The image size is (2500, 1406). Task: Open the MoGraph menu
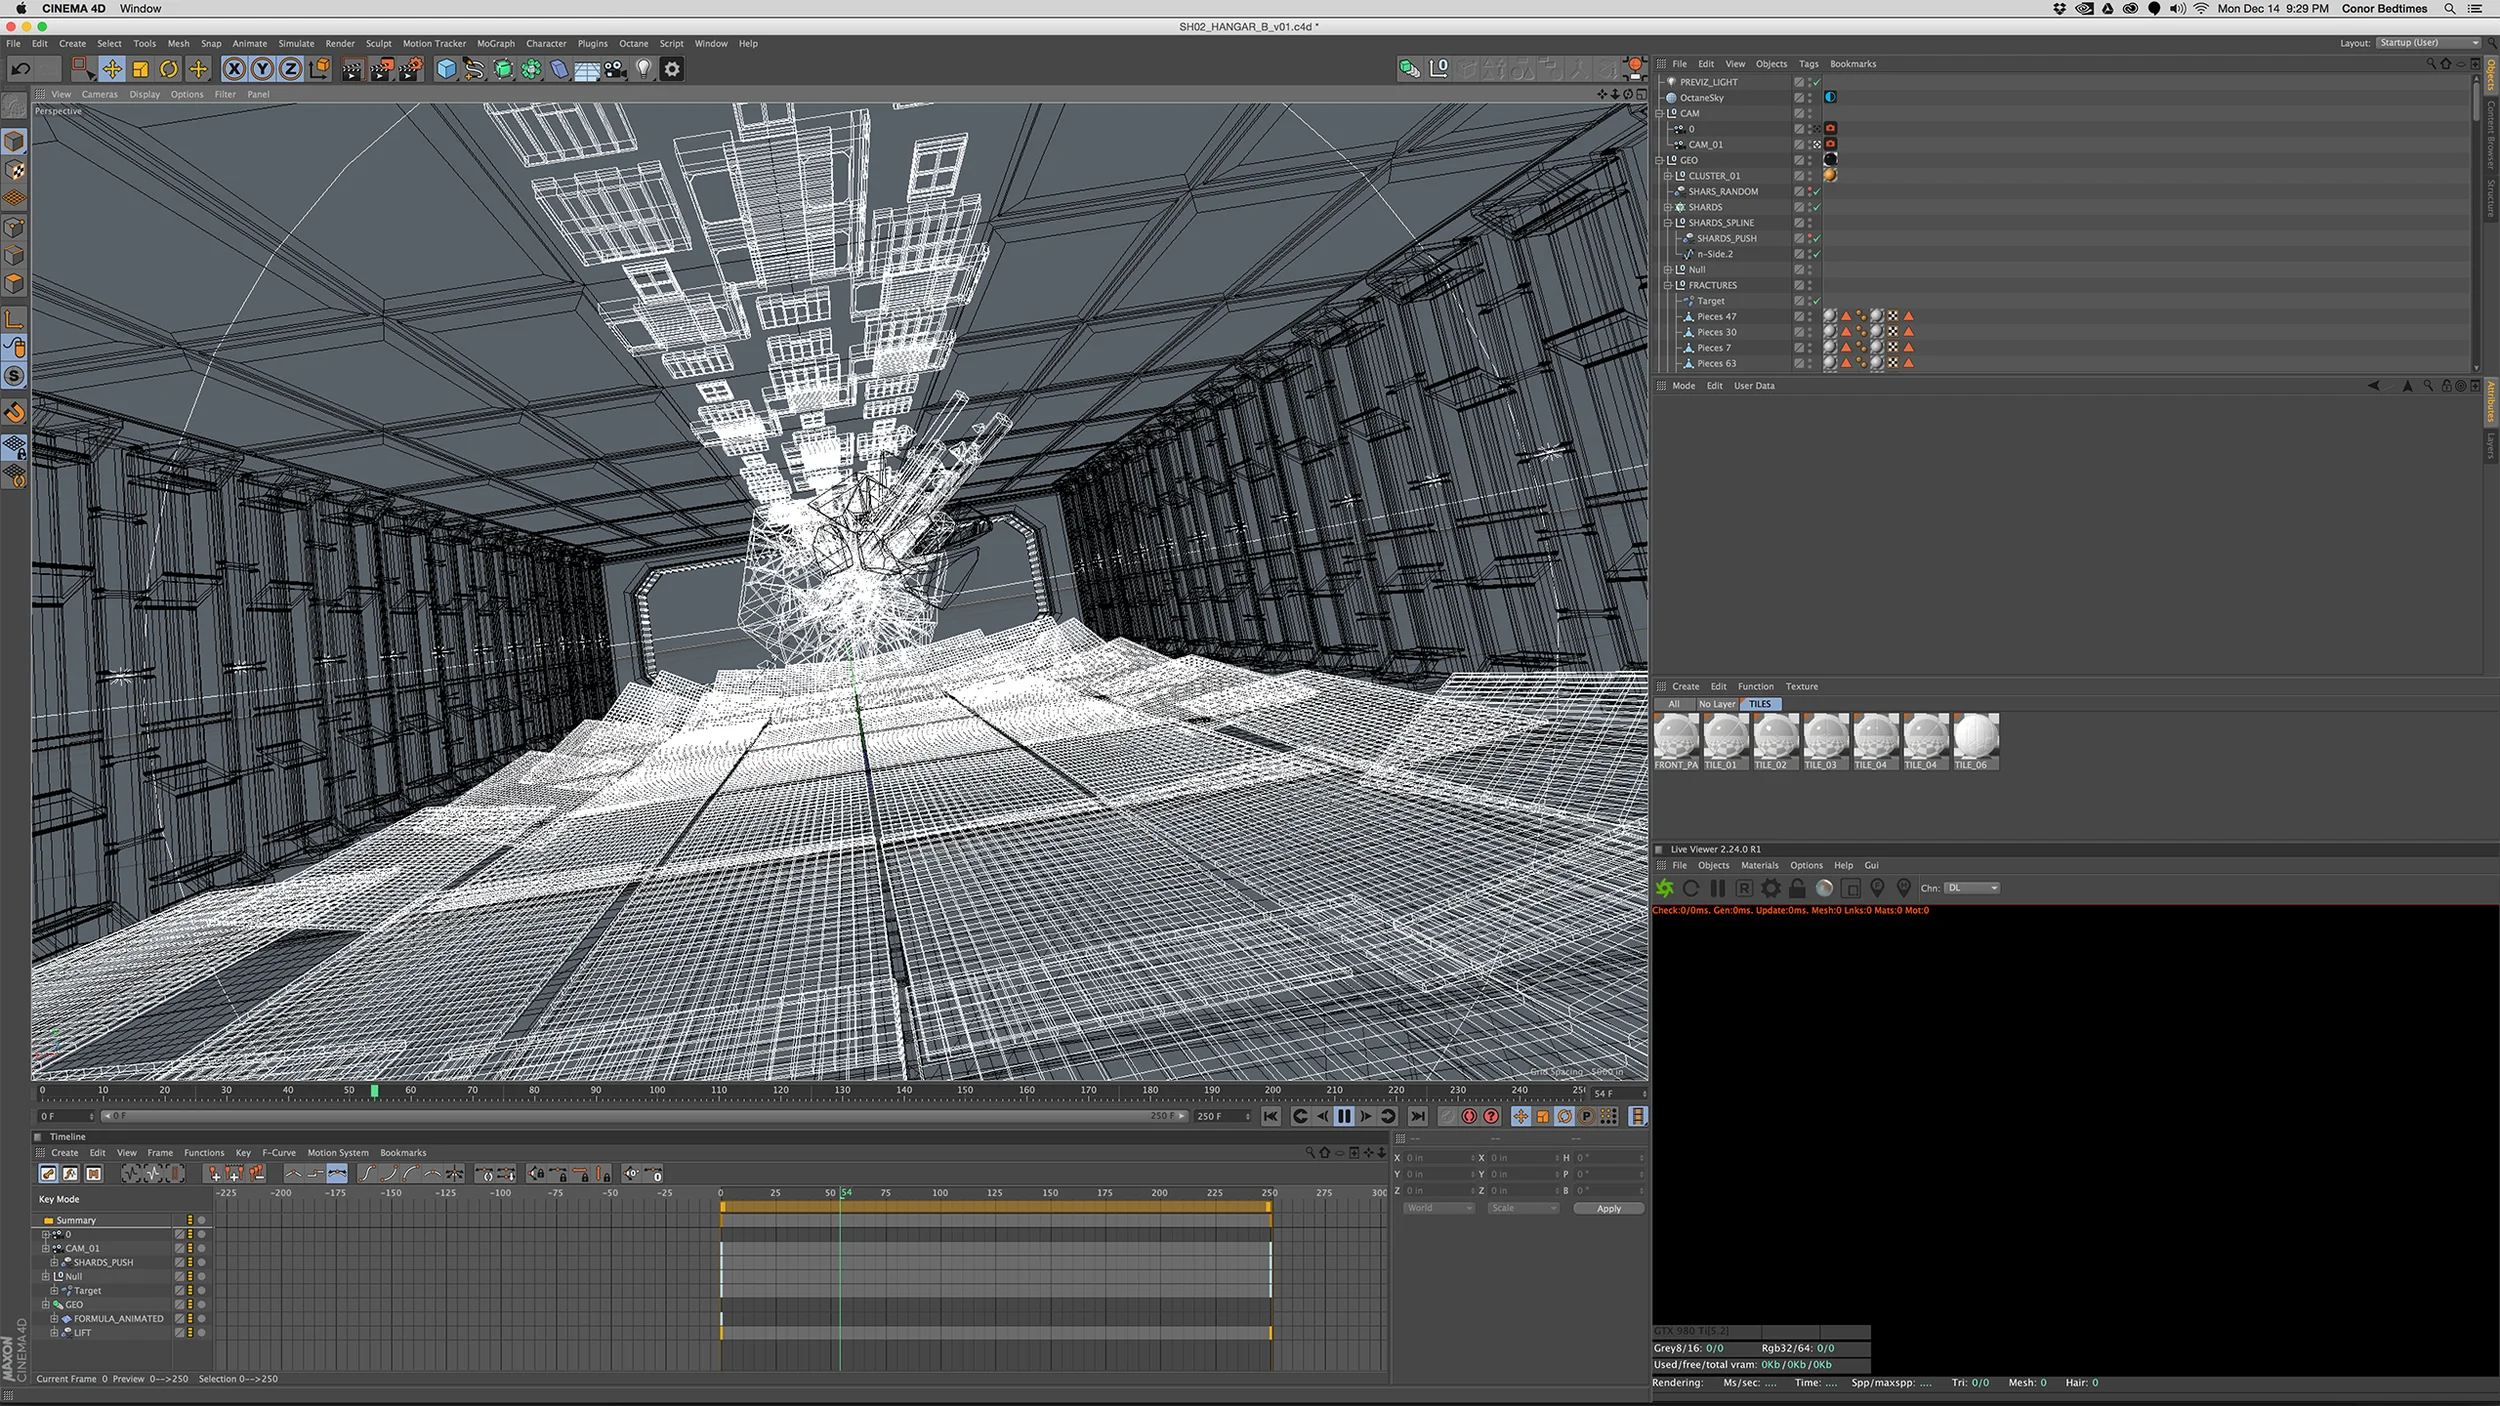pos(495,44)
